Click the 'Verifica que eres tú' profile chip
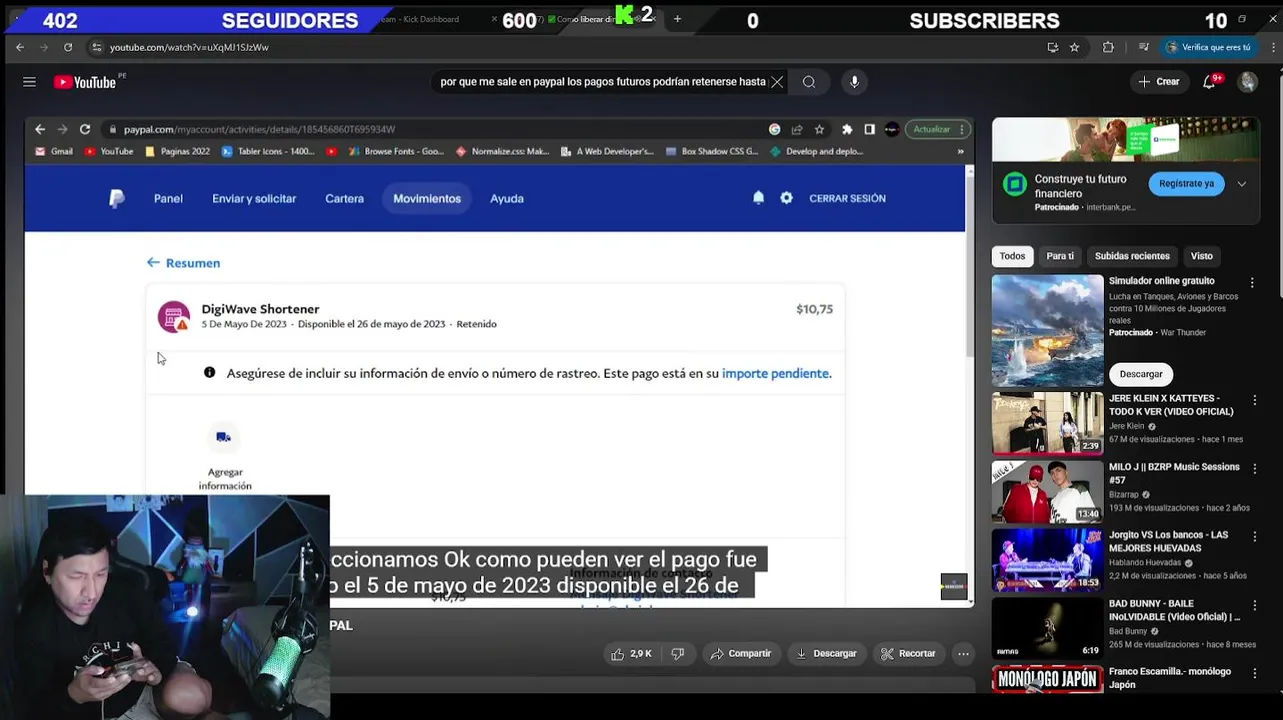The height and width of the screenshot is (720, 1283). (1208, 47)
